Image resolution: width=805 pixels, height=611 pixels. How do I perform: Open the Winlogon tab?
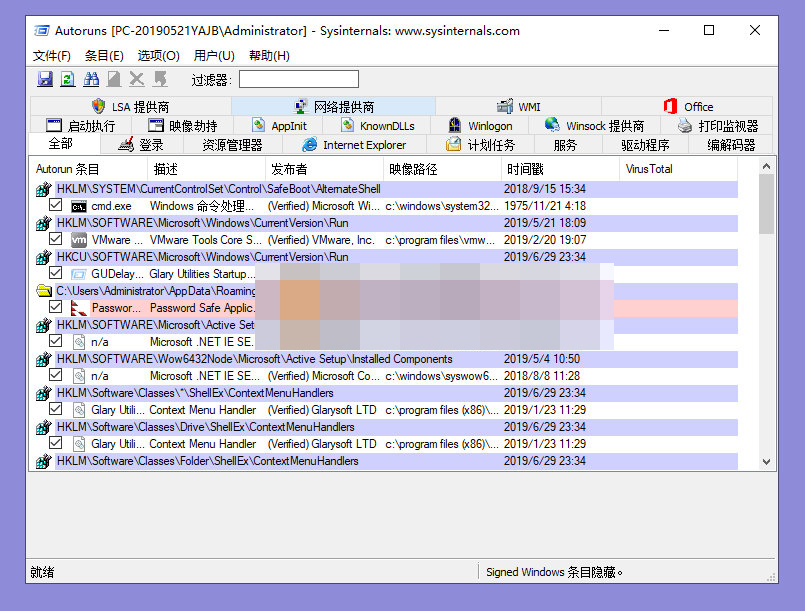tap(480, 126)
